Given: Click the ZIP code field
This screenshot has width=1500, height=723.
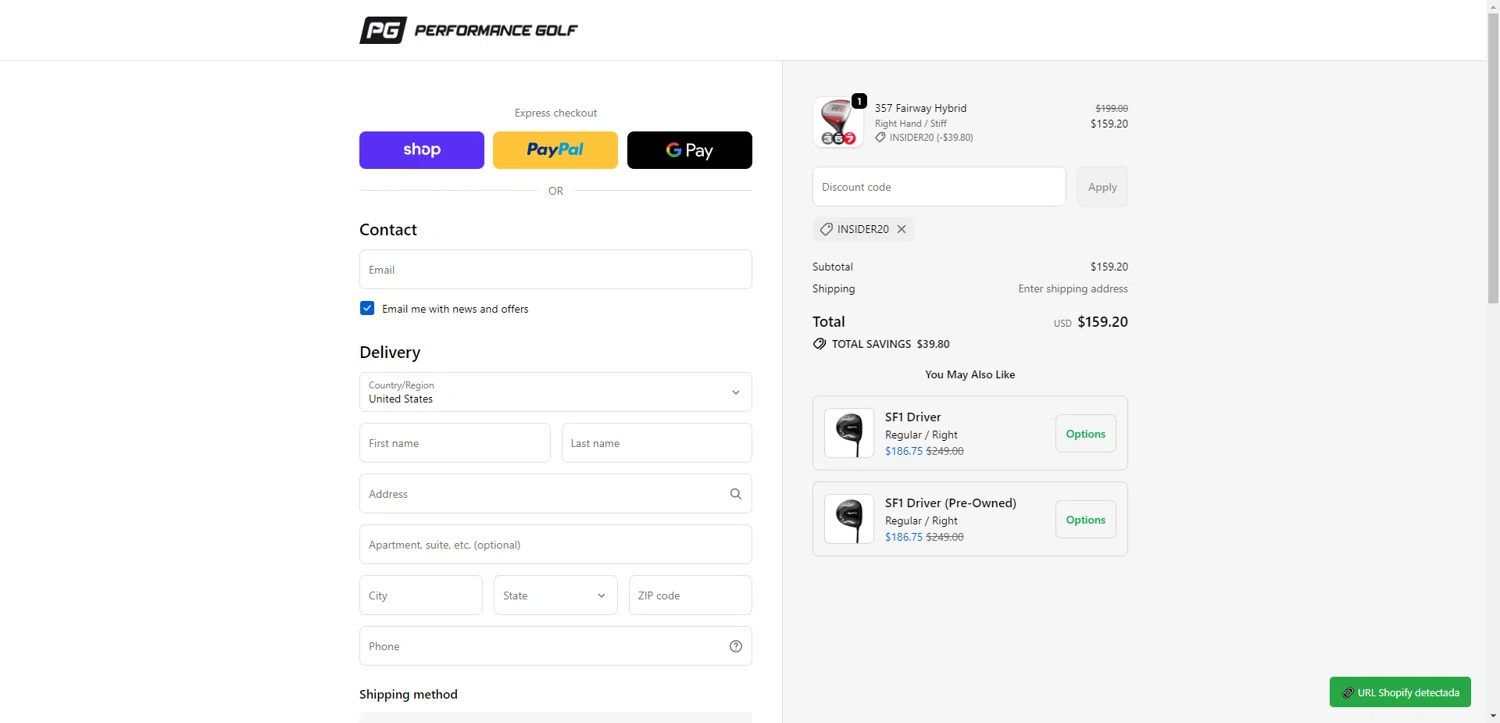Looking at the screenshot, I should pyautogui.click(x=690, y=595).
